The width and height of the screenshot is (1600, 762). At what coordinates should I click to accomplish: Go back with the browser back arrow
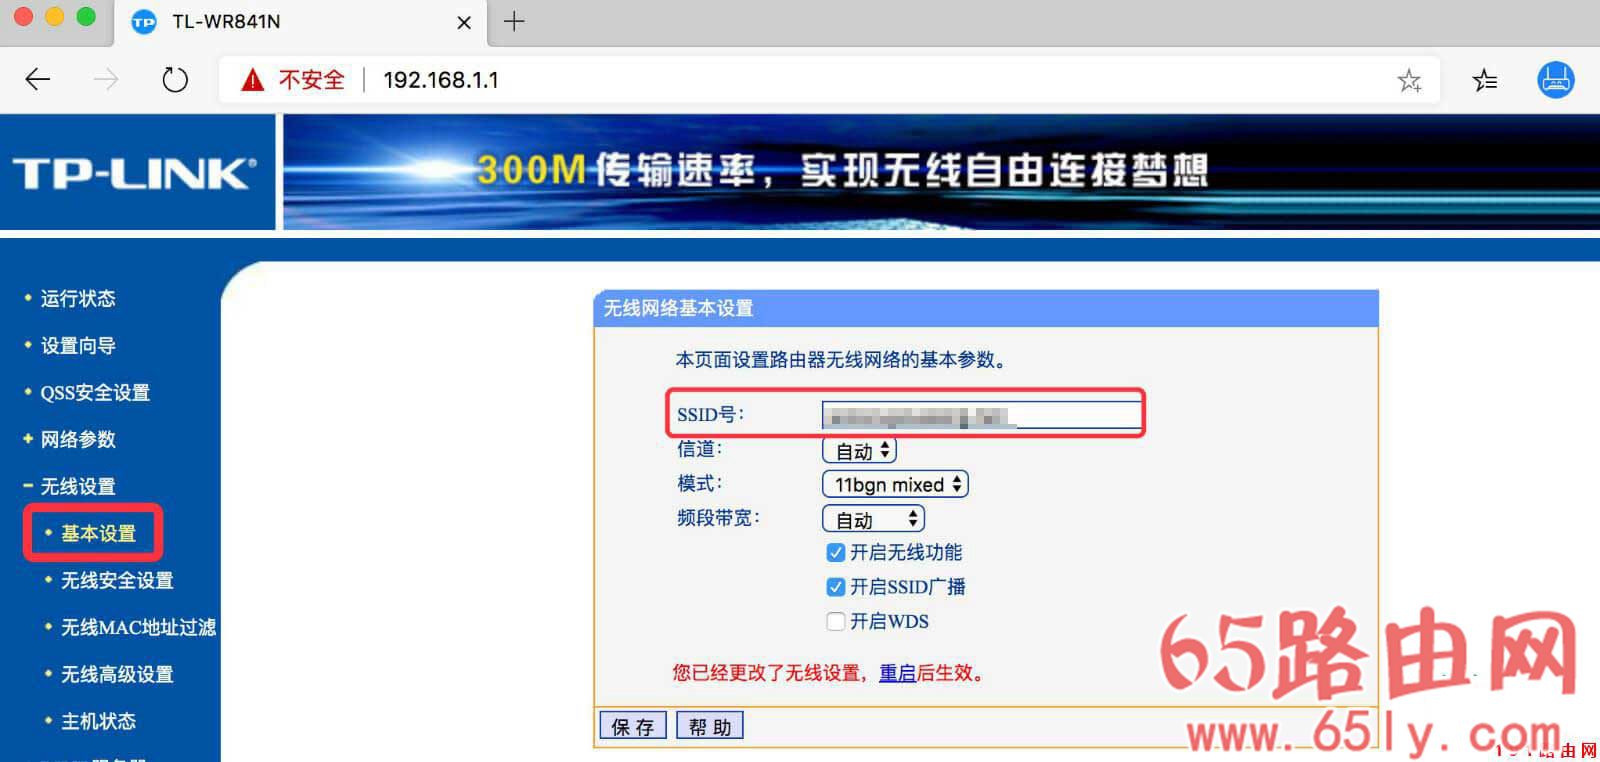click(x=38, y=79)
